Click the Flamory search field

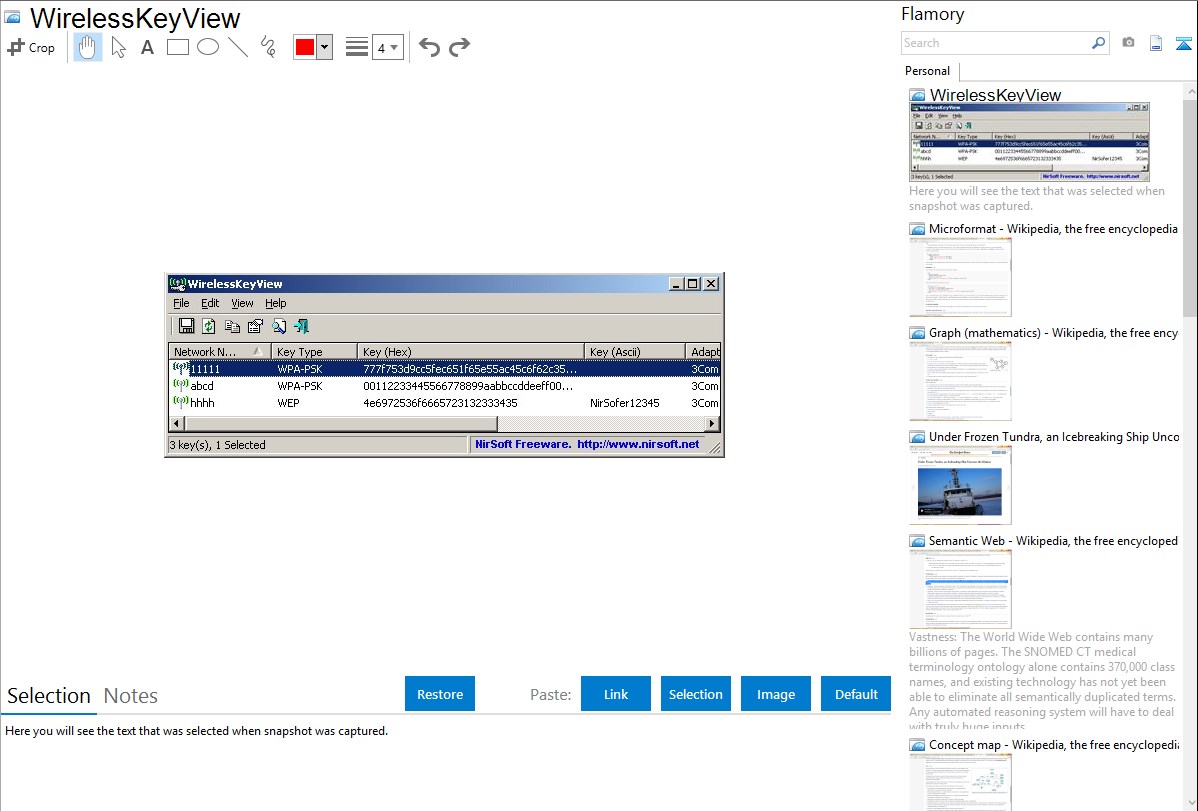pos(996,43)
